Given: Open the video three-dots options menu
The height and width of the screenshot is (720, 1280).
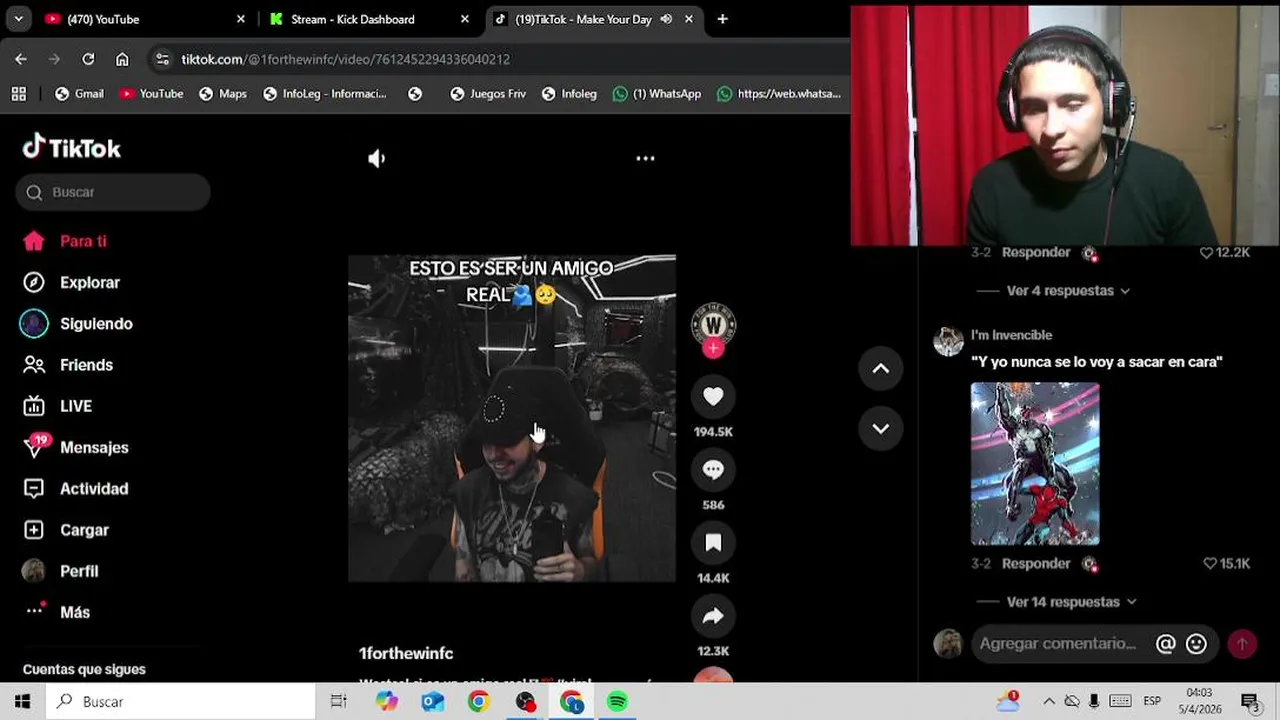Looking at the screenshot, I should (645, 158).
